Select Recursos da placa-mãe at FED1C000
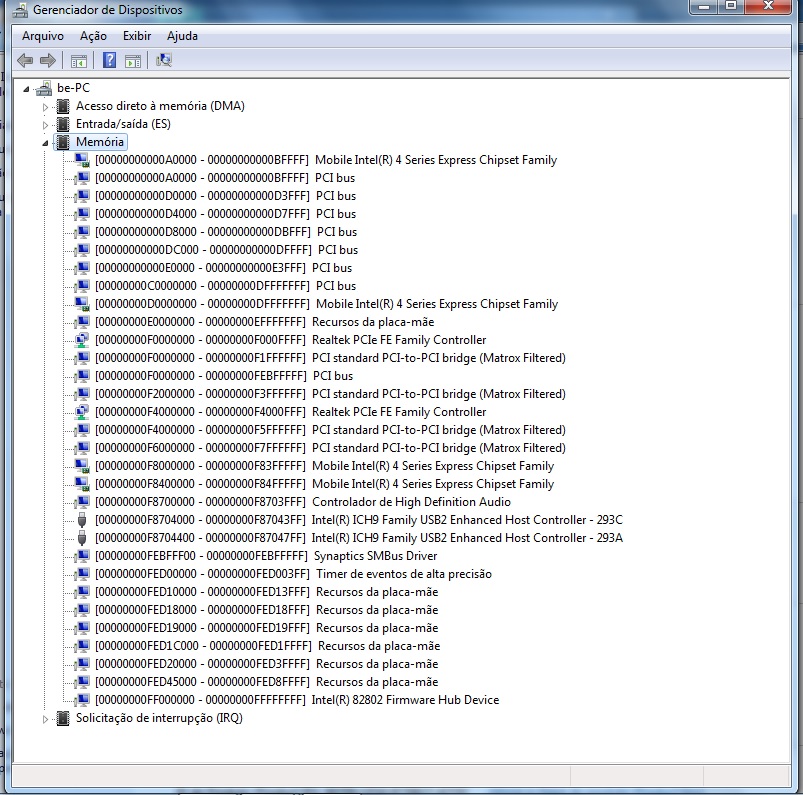Screen dimensions: 803x795 [268, 646]
